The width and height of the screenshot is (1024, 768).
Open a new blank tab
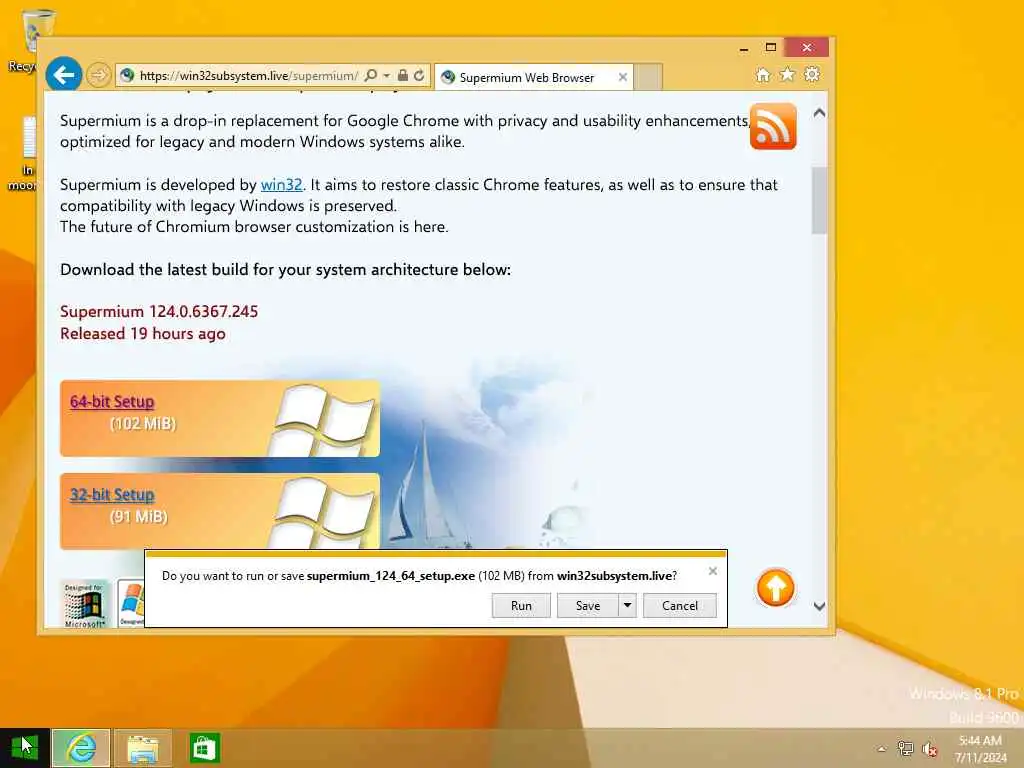648,77
